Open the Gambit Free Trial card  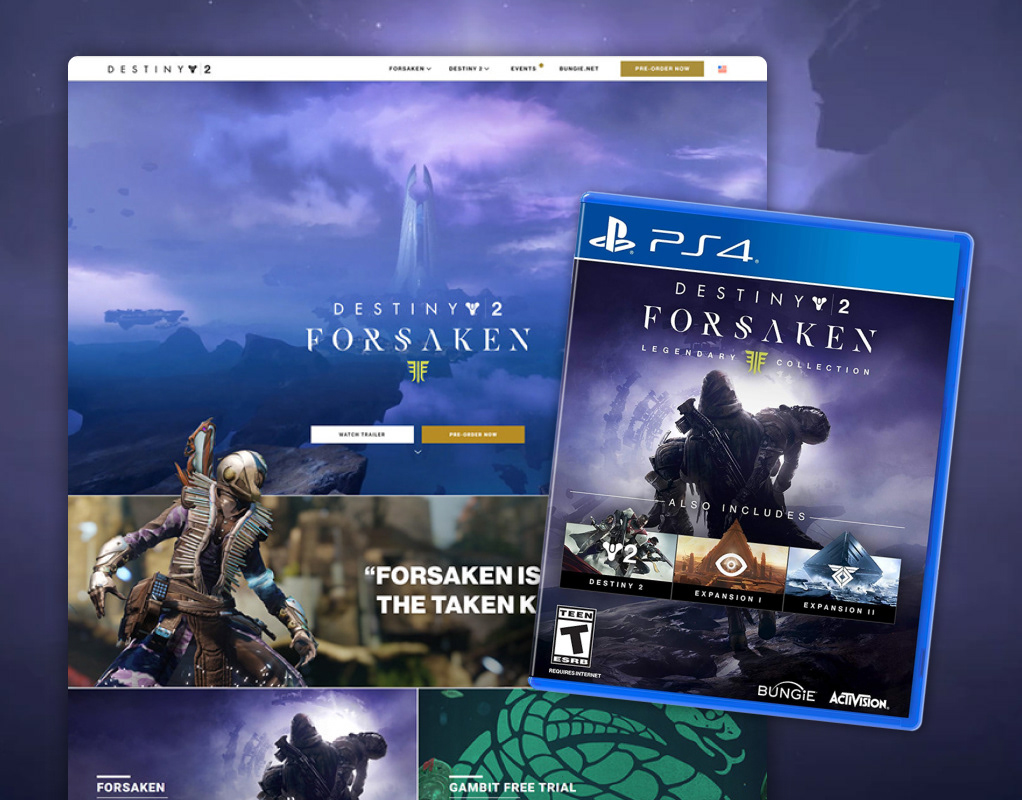pos(592,745)
